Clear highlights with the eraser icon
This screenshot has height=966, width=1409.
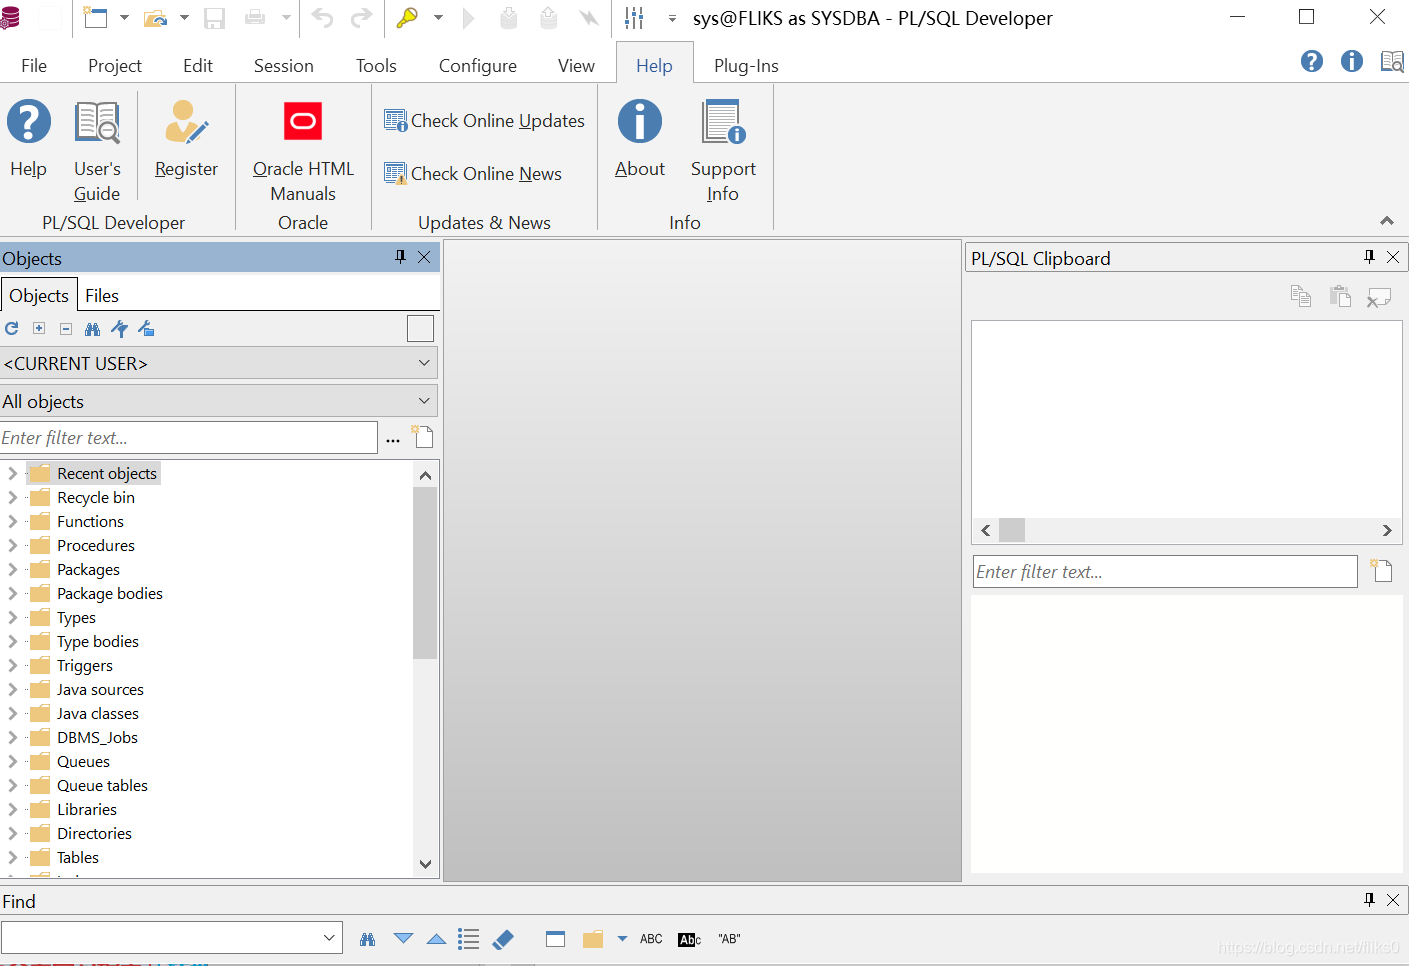pos(503,939)
